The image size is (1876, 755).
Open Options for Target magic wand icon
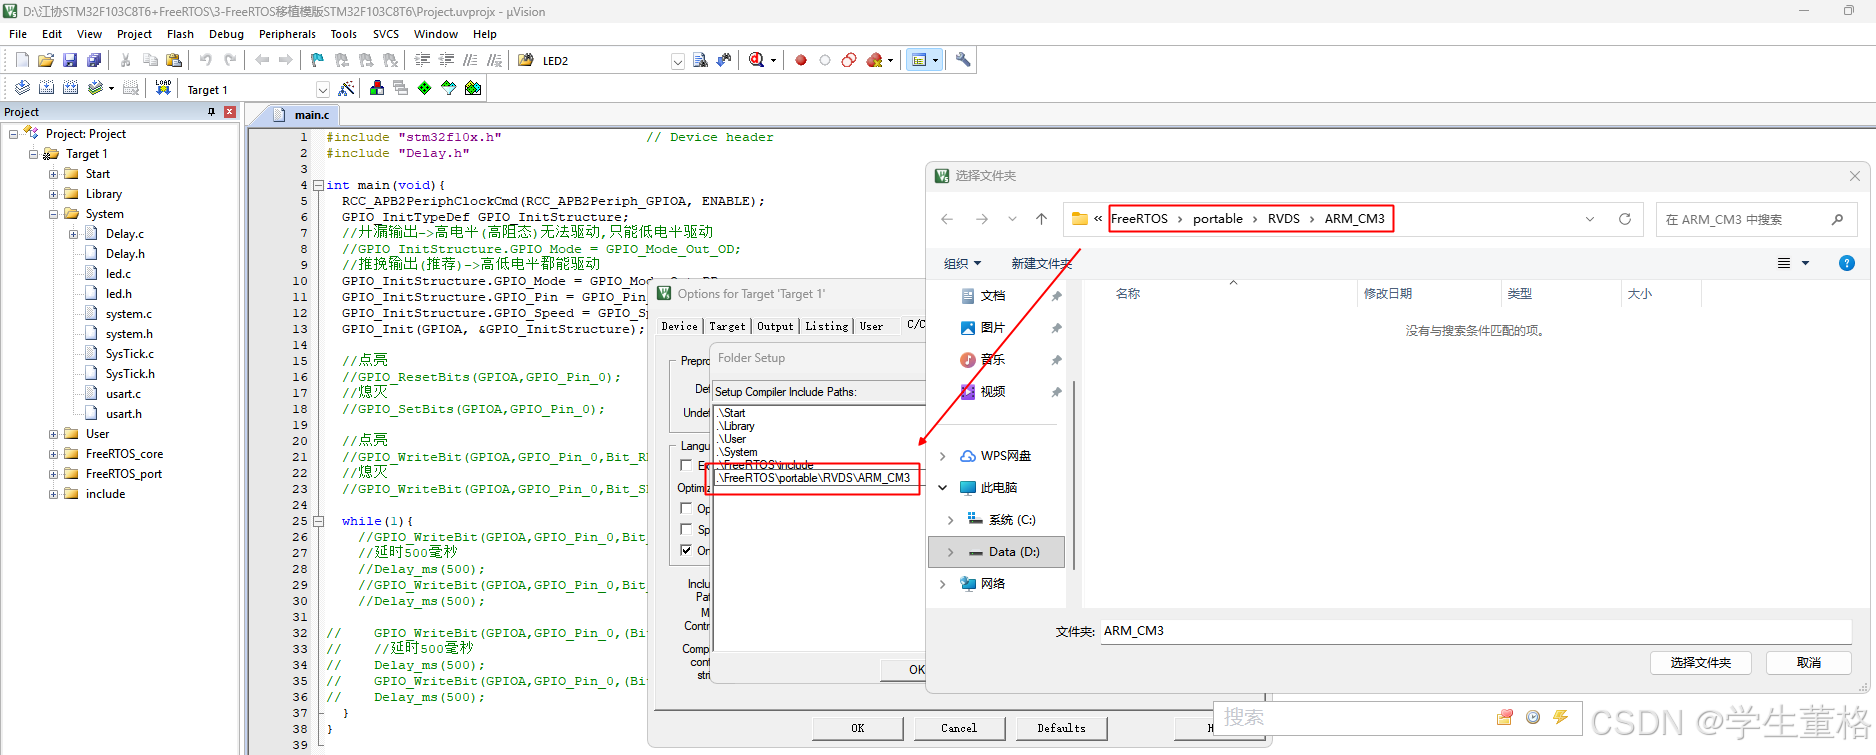point(346,88)
